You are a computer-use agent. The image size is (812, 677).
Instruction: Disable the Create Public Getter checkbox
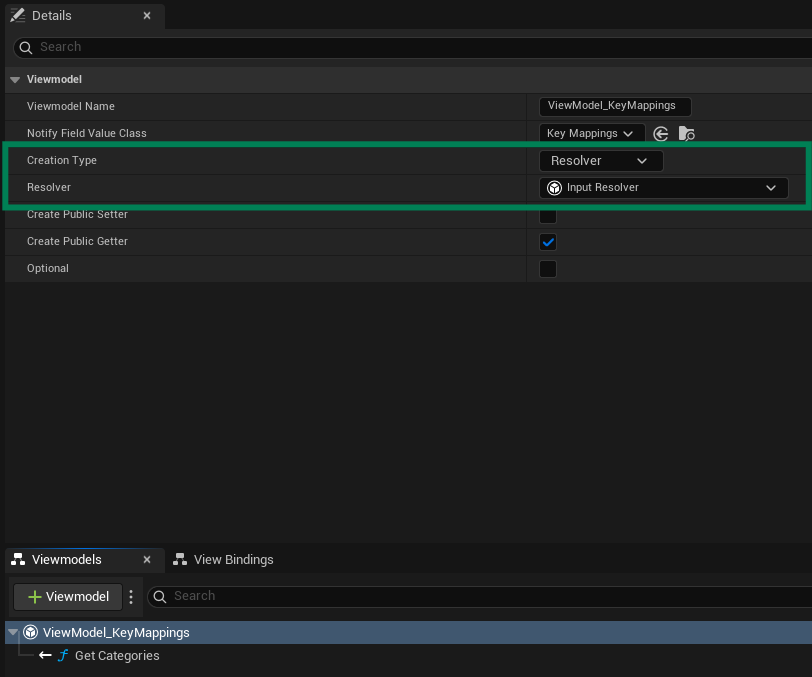point(547,241)
